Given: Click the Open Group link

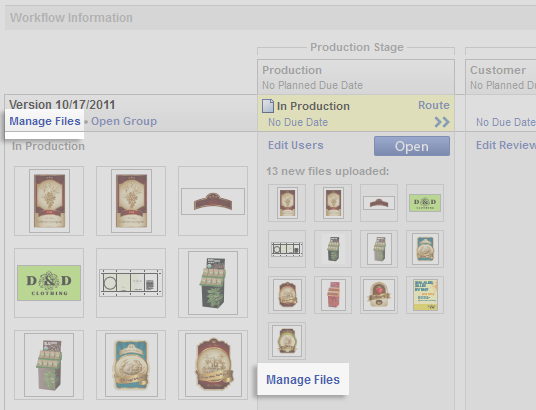Looking at the screenshot, I should pyautogui.click(x=124, y=121).
